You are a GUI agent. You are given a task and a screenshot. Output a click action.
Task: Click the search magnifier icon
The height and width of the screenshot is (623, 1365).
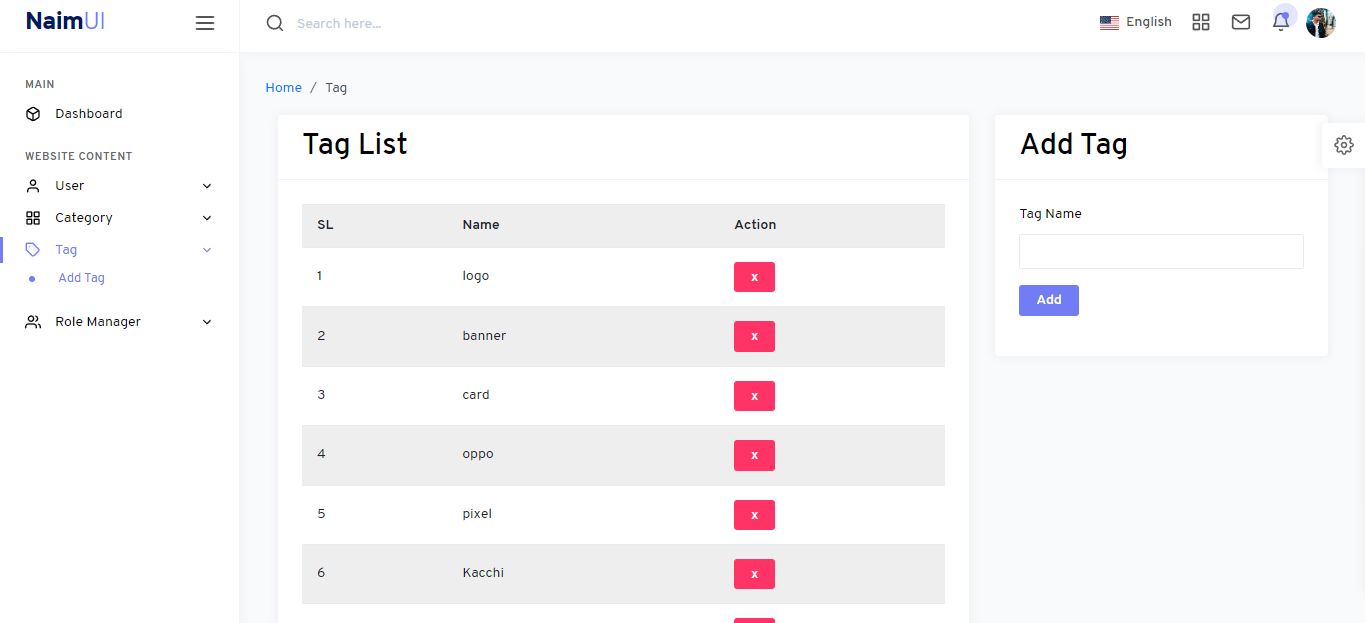click(x=275, y=23)
